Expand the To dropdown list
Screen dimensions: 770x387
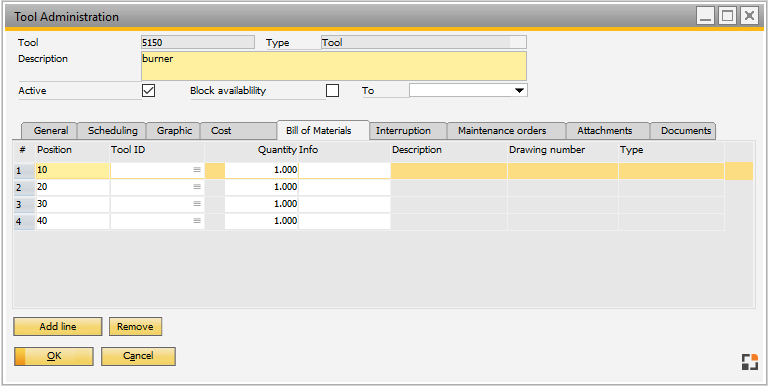pos(519,90)
